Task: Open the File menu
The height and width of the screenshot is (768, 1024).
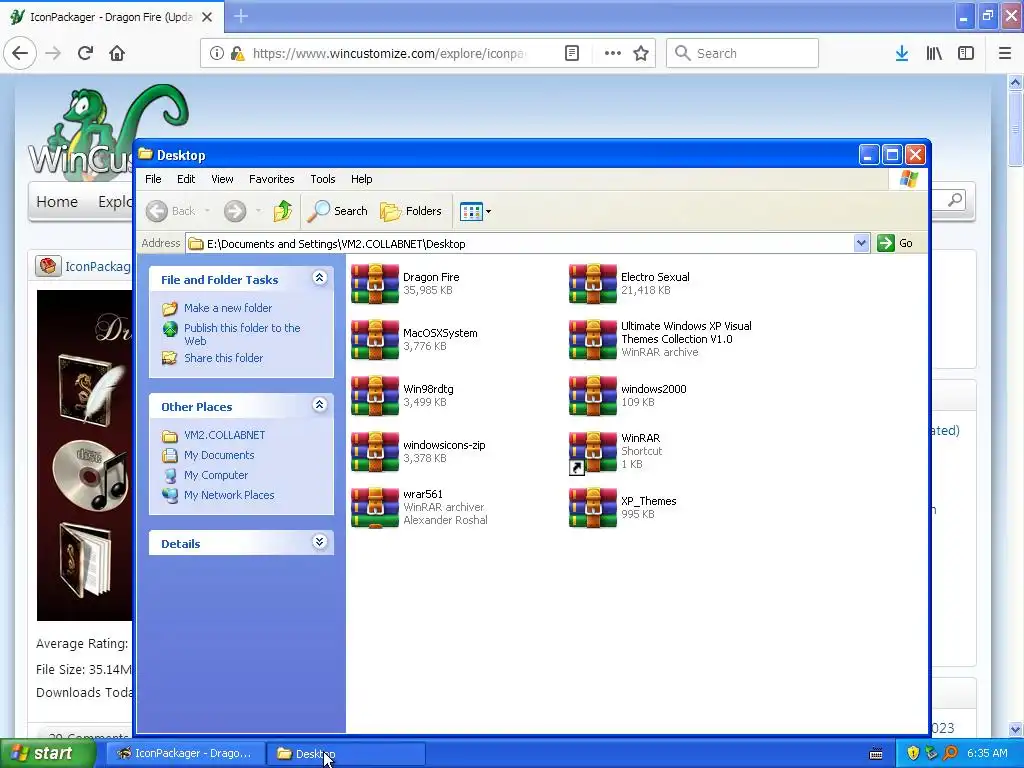Action: coord(153,179)
